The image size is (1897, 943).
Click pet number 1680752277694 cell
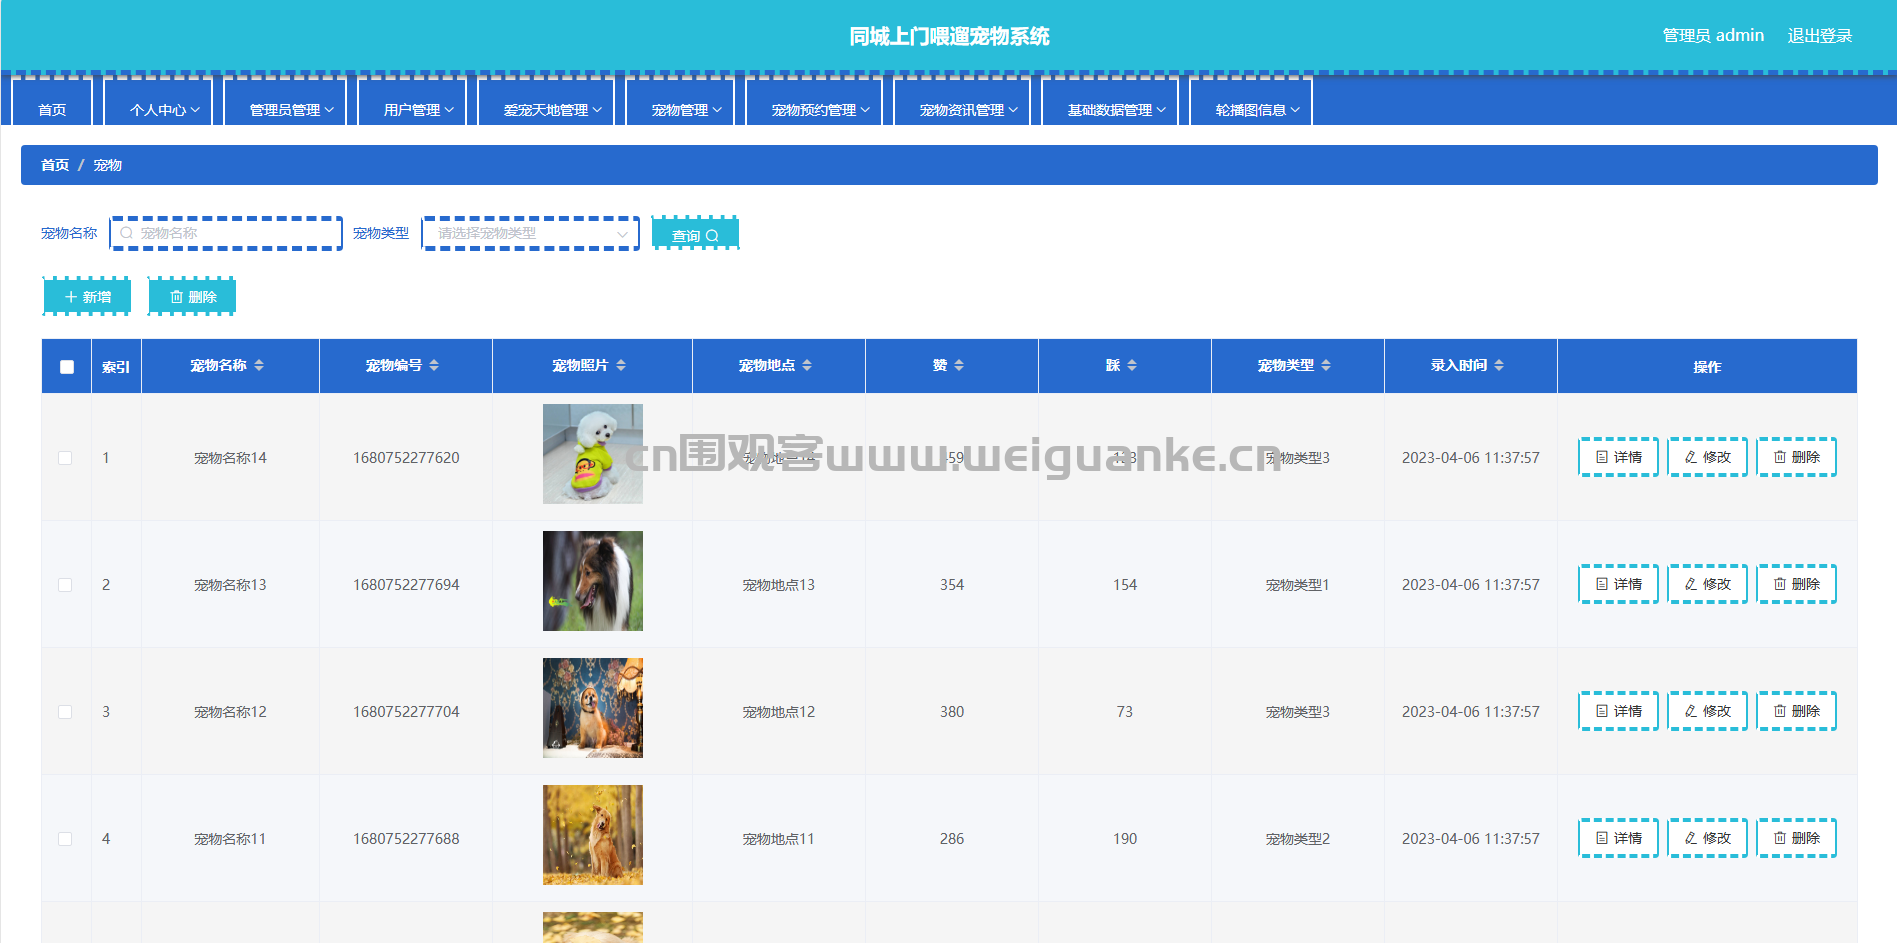pyautogui.click(x=406, y=585)
